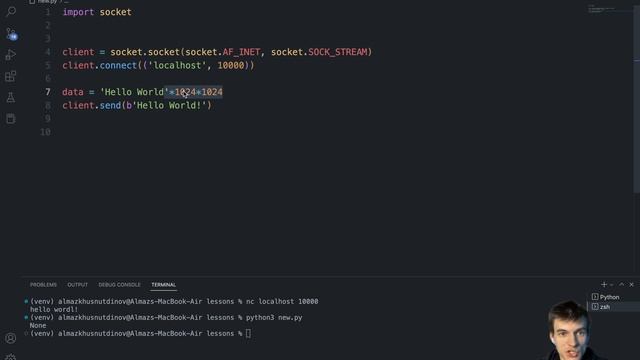640x360 pixels.
Task: Click the editor vertical scrollbar
Action: point(637,98)
